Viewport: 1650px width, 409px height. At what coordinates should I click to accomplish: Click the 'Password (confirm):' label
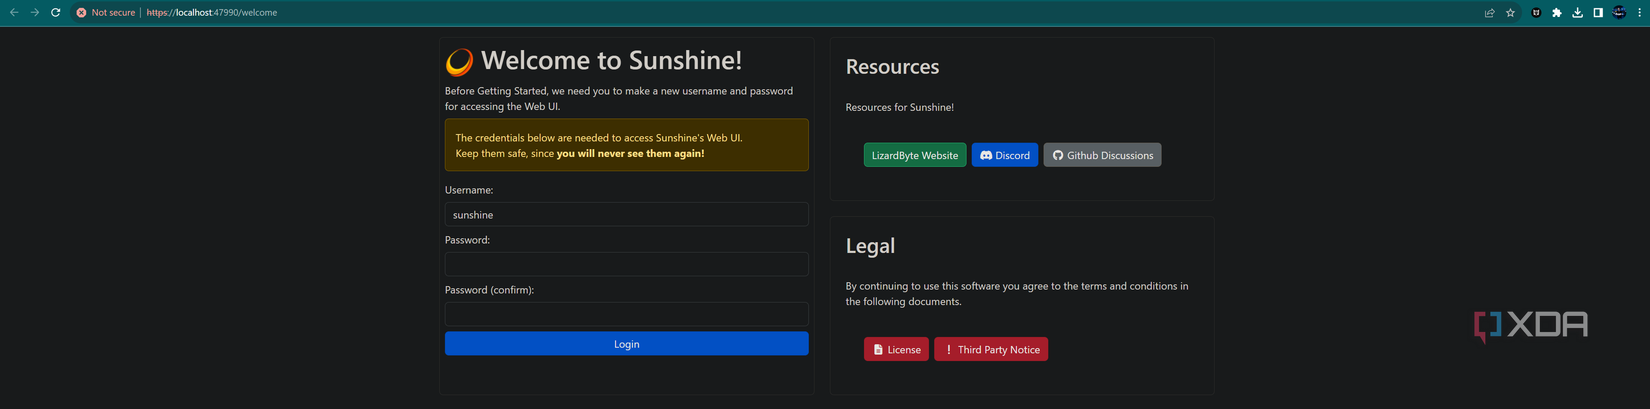tap(489, 290)
